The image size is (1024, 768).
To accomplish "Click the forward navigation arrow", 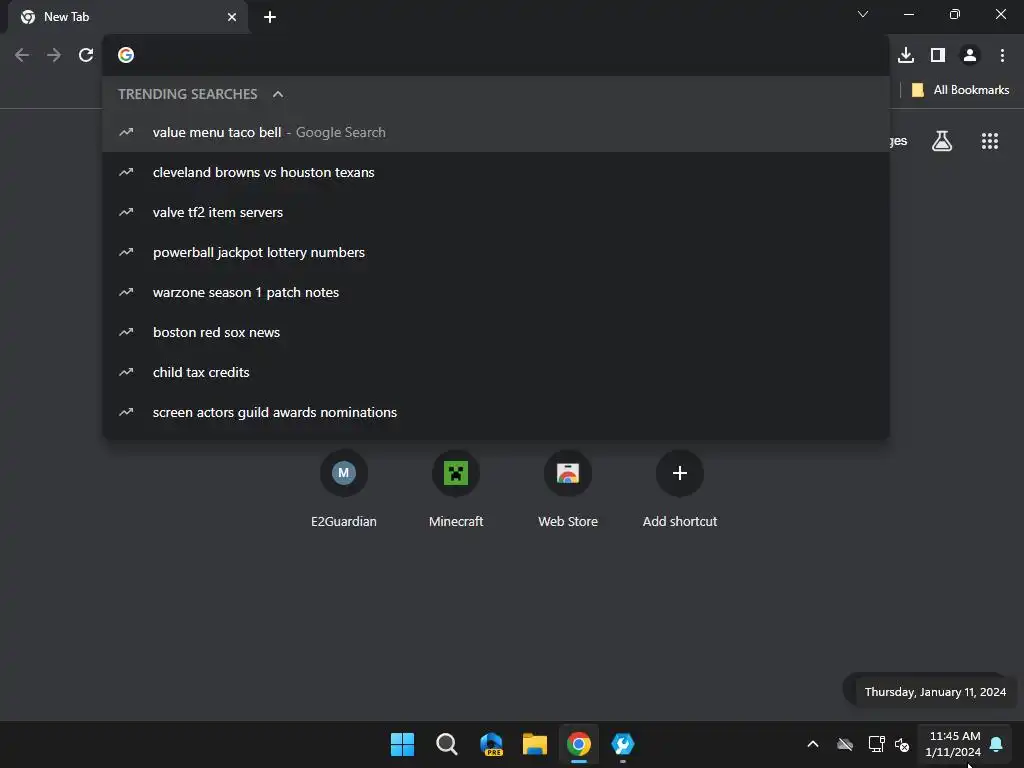I will pos(54,55).
